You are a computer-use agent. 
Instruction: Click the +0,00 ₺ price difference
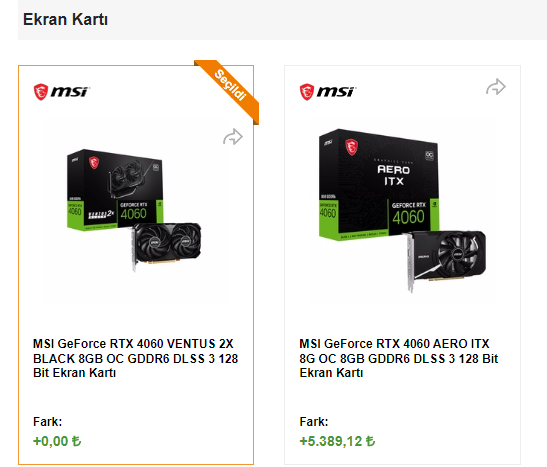[57, 441]
